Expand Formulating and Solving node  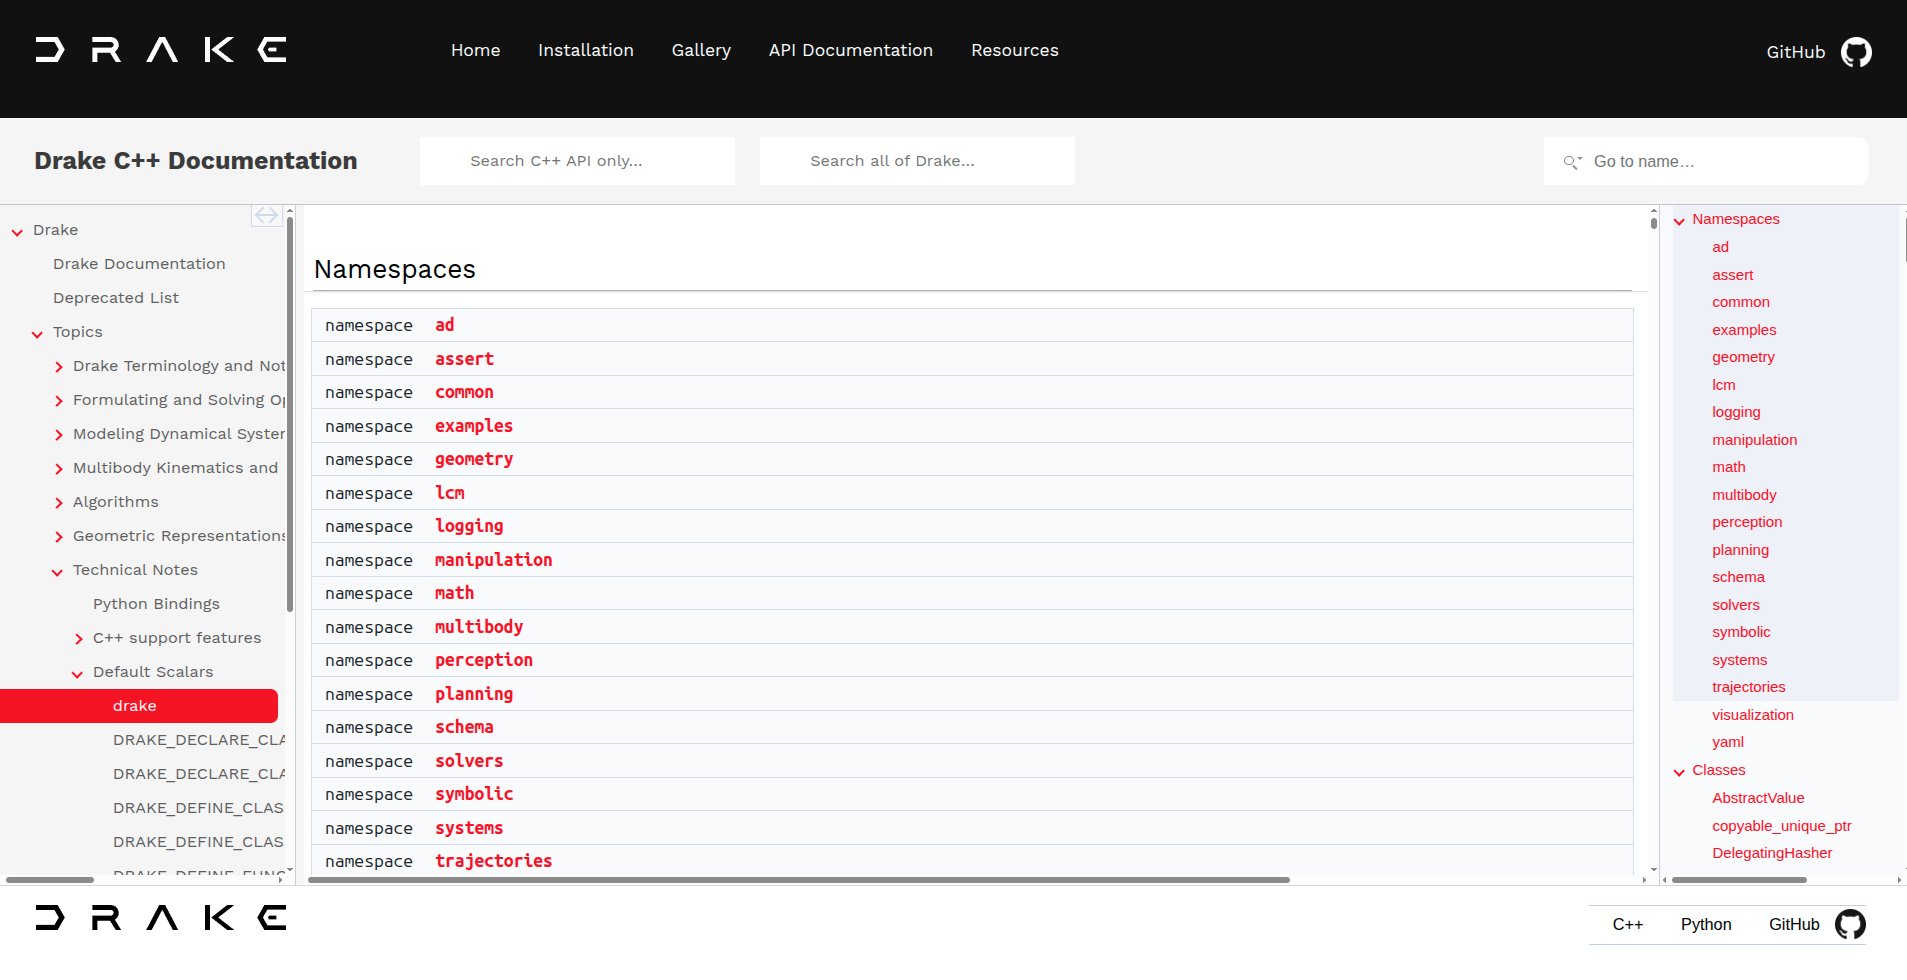[x=59, y=401]
